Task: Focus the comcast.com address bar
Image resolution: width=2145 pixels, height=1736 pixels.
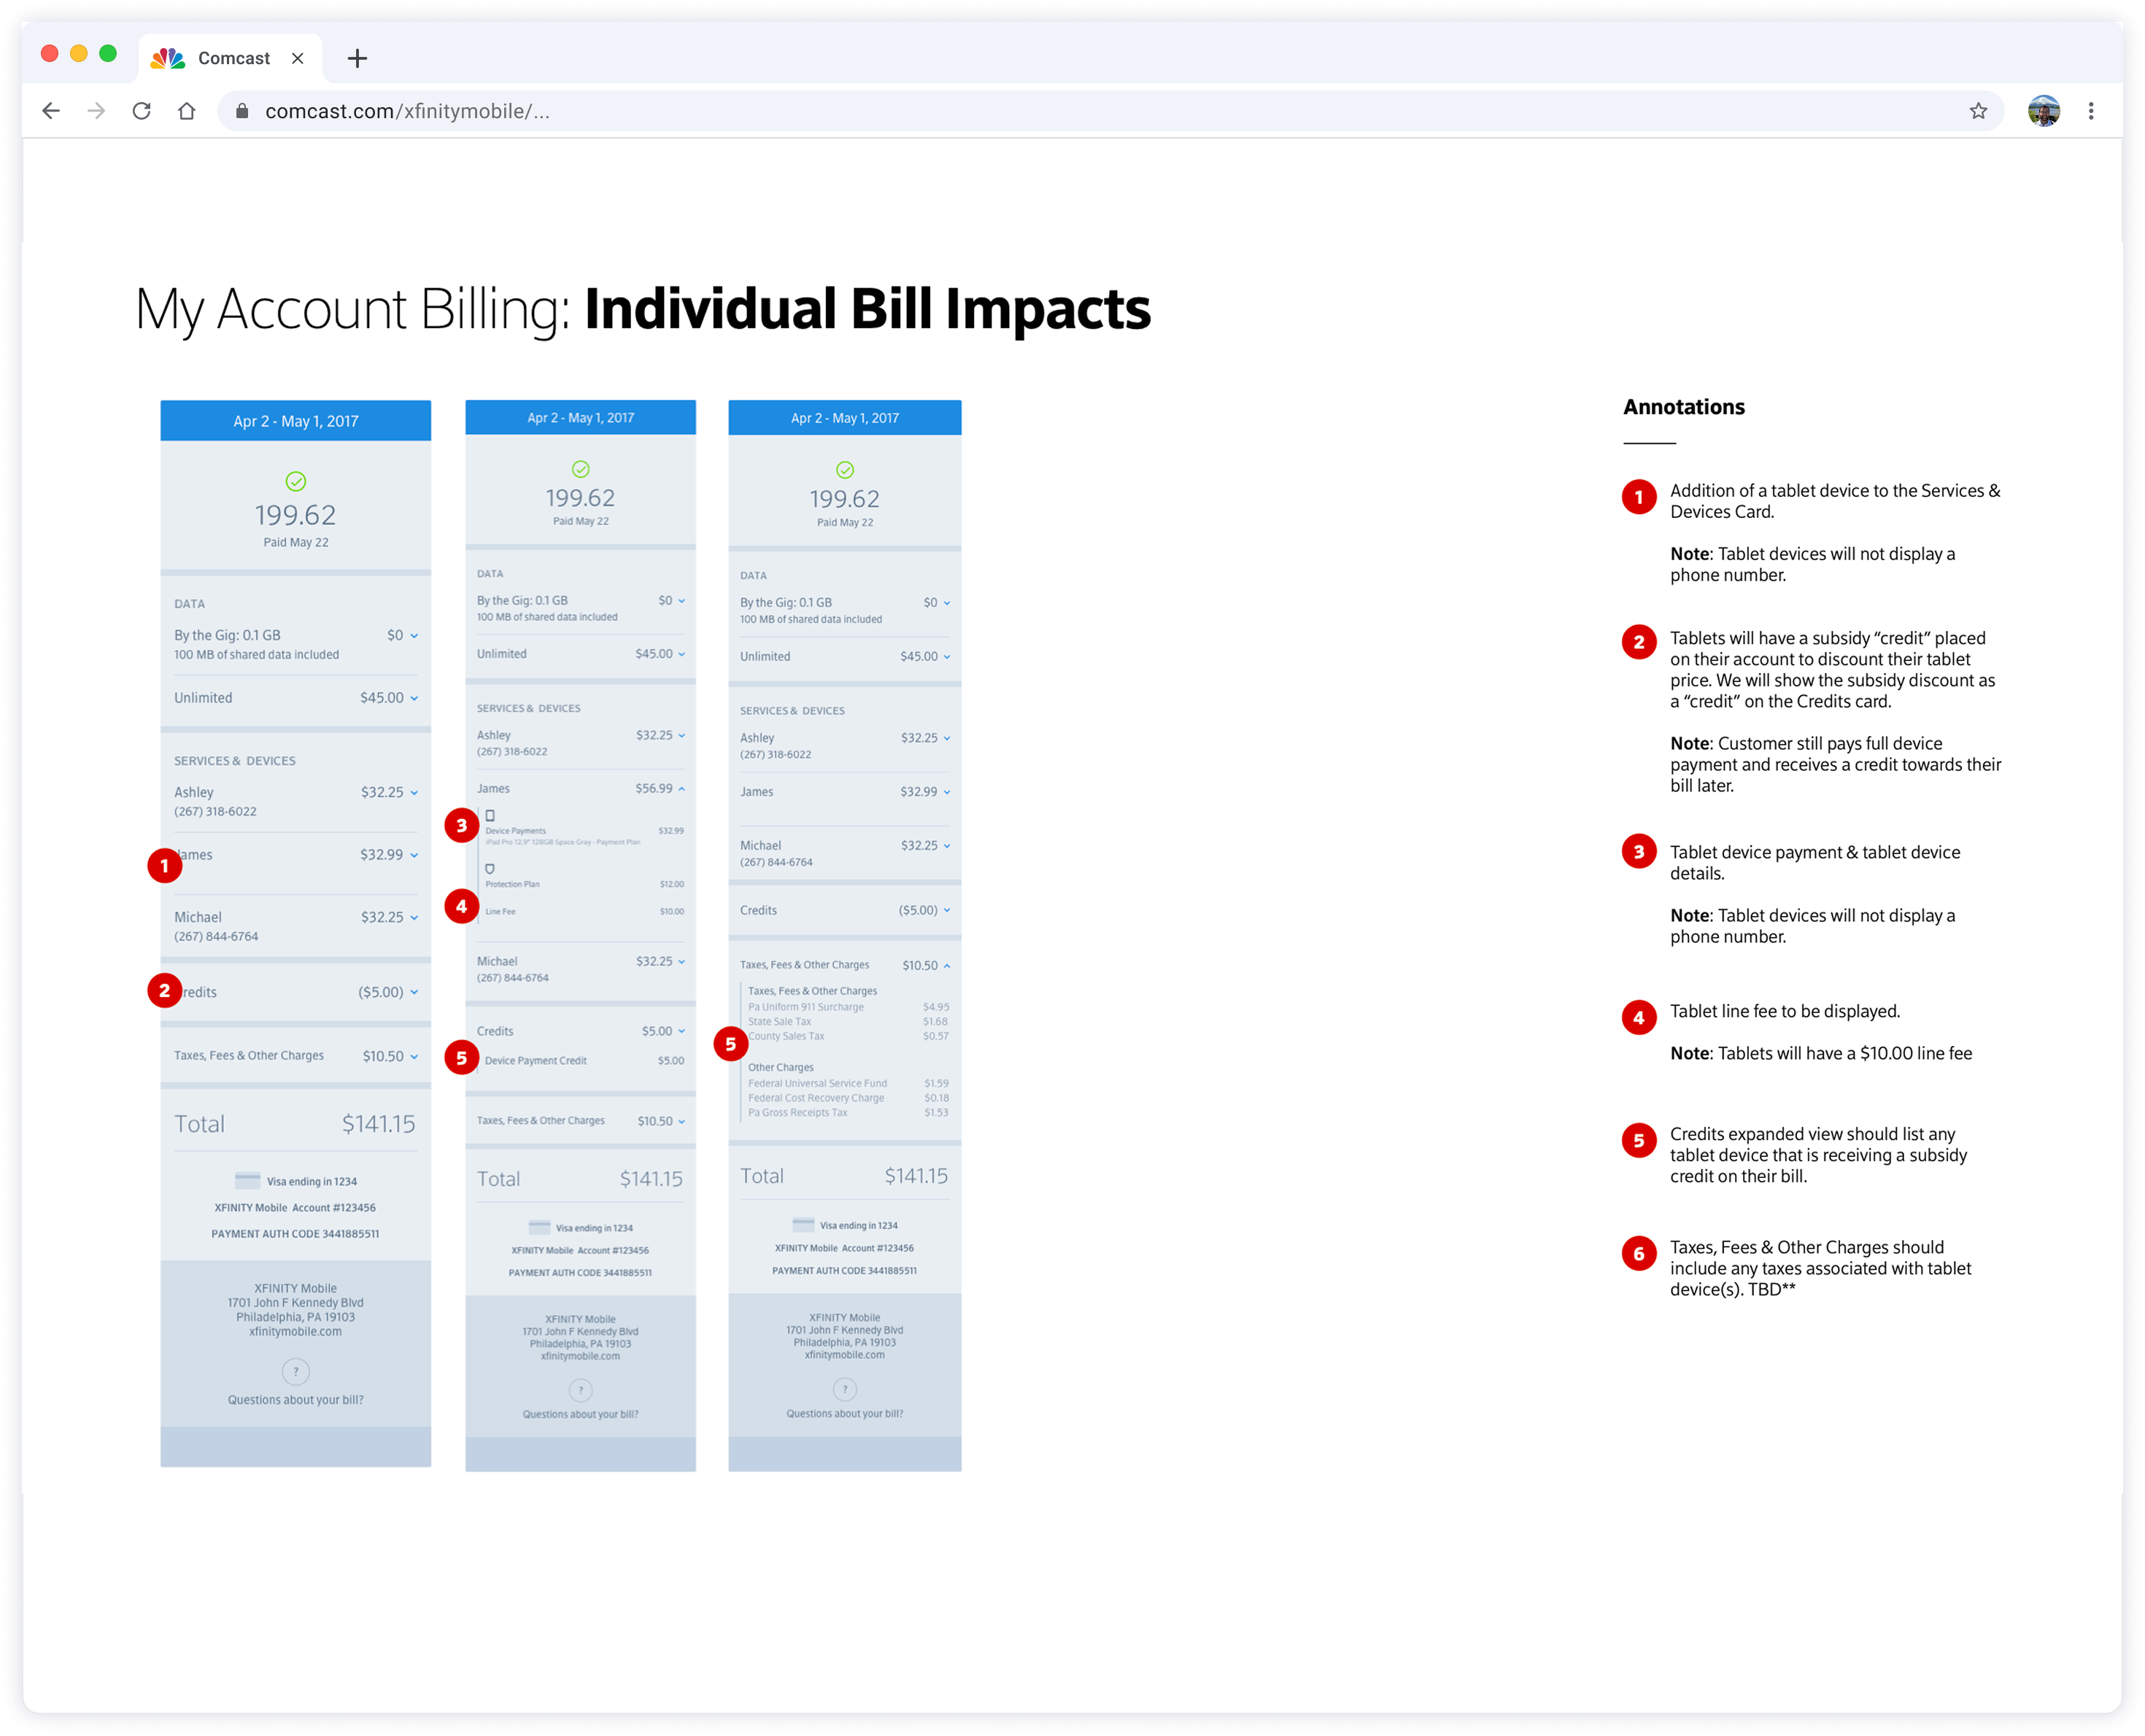Action: (1110, 111)
